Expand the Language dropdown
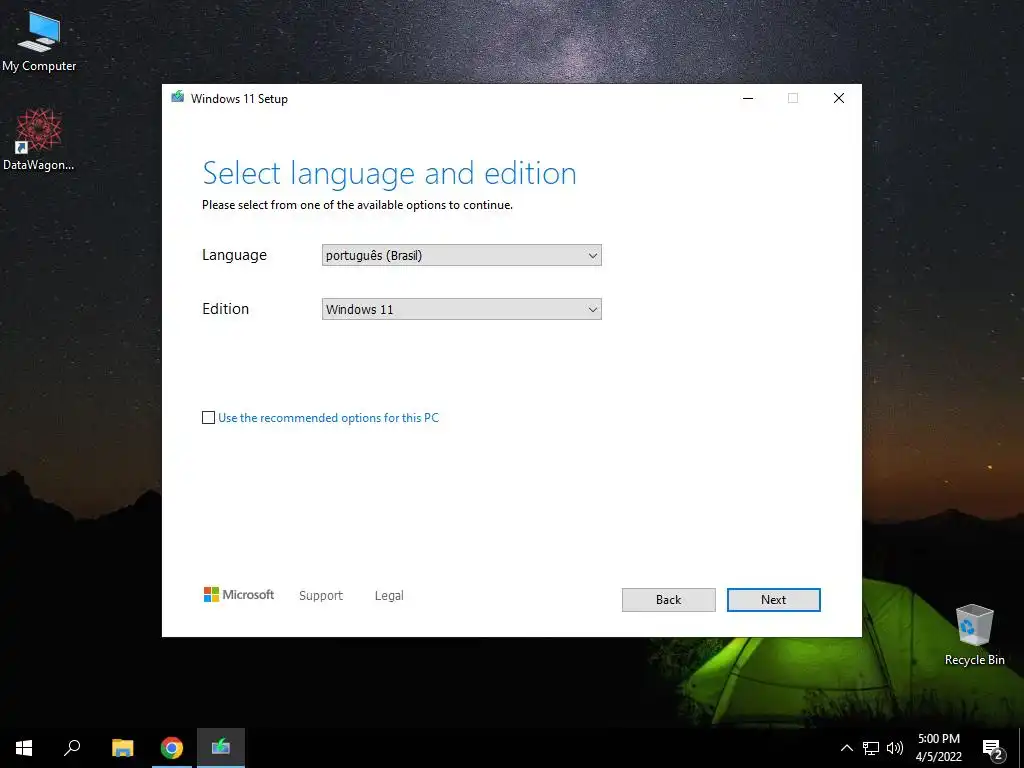Screen dimensions: 1024x768 click(x=462, y=255)
